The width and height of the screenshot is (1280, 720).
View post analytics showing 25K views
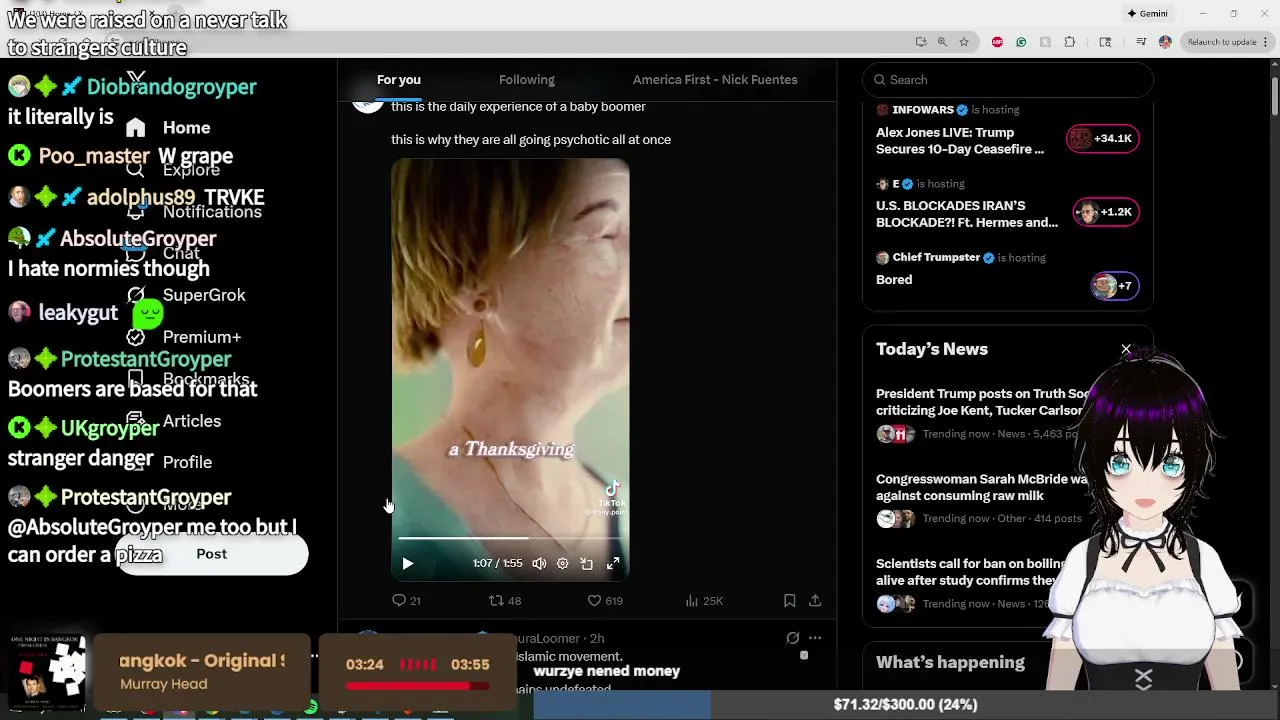[704, 601]
